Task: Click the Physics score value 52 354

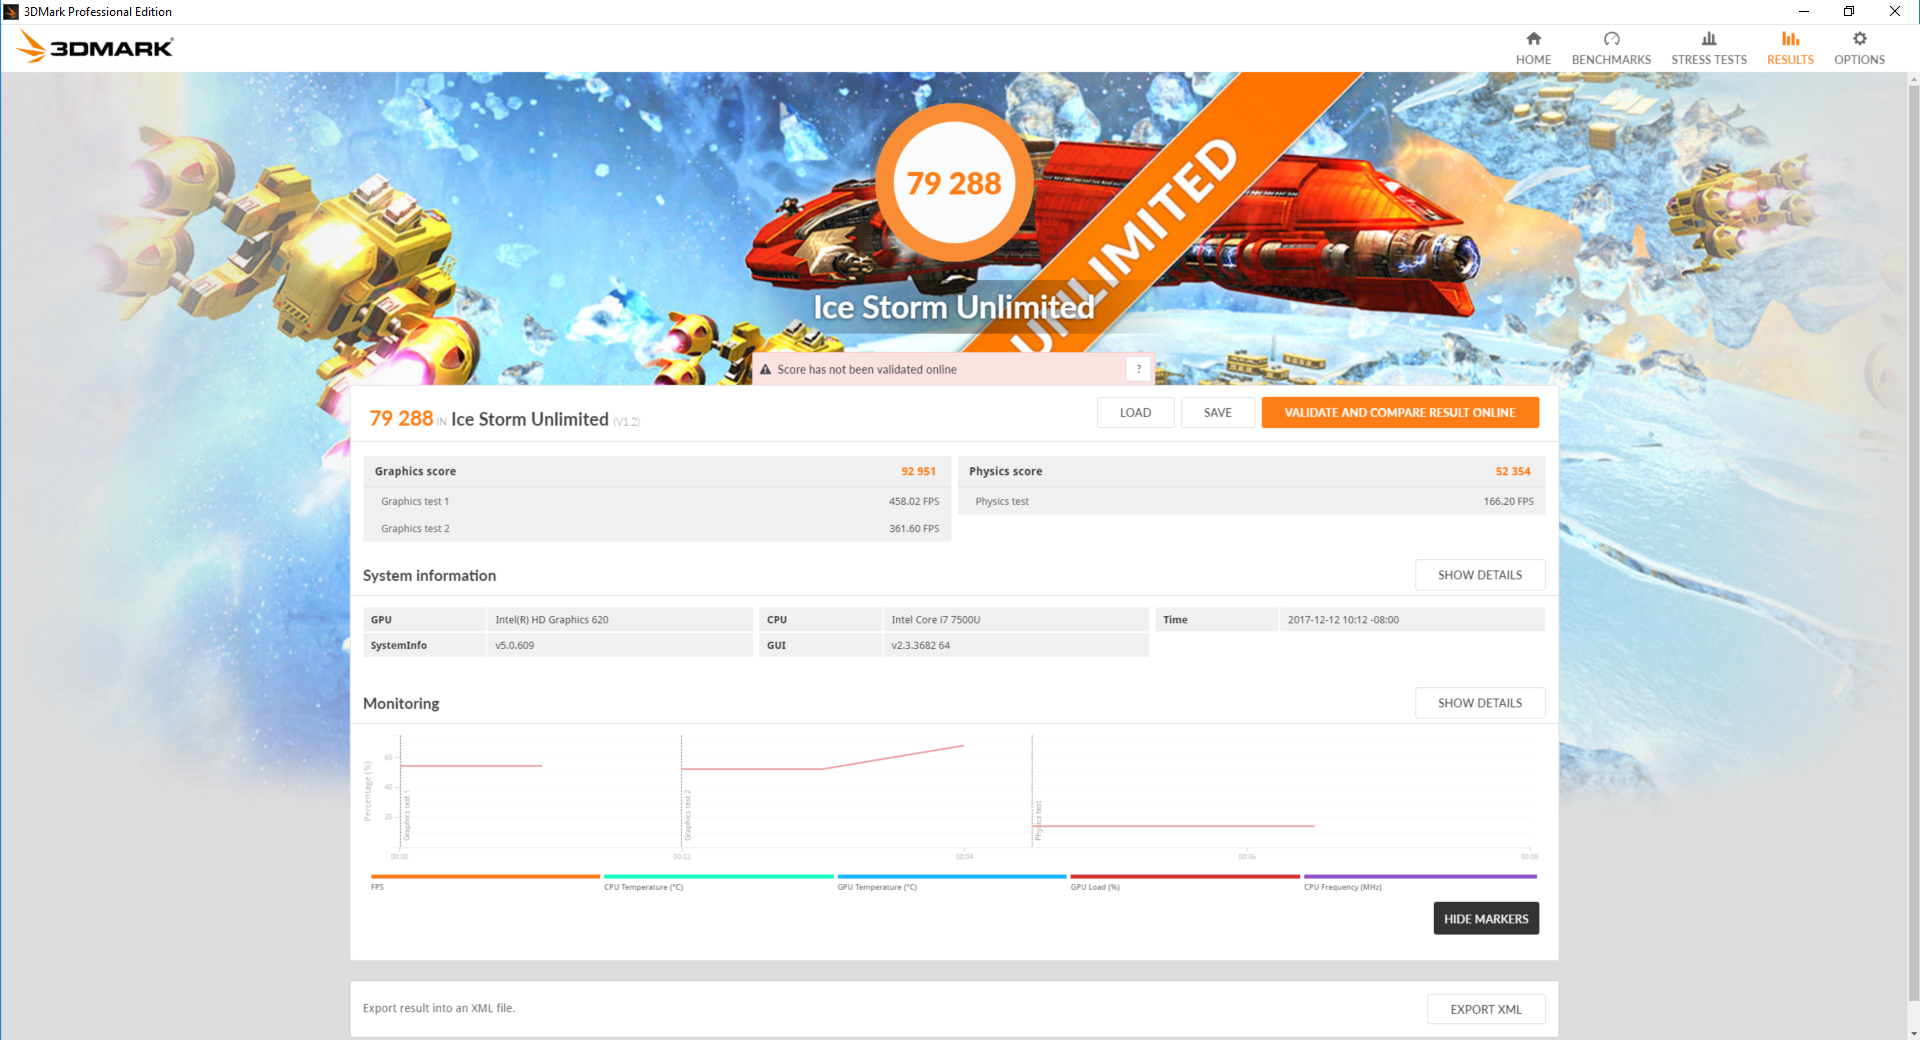Action: click(x=1513, y=471)
